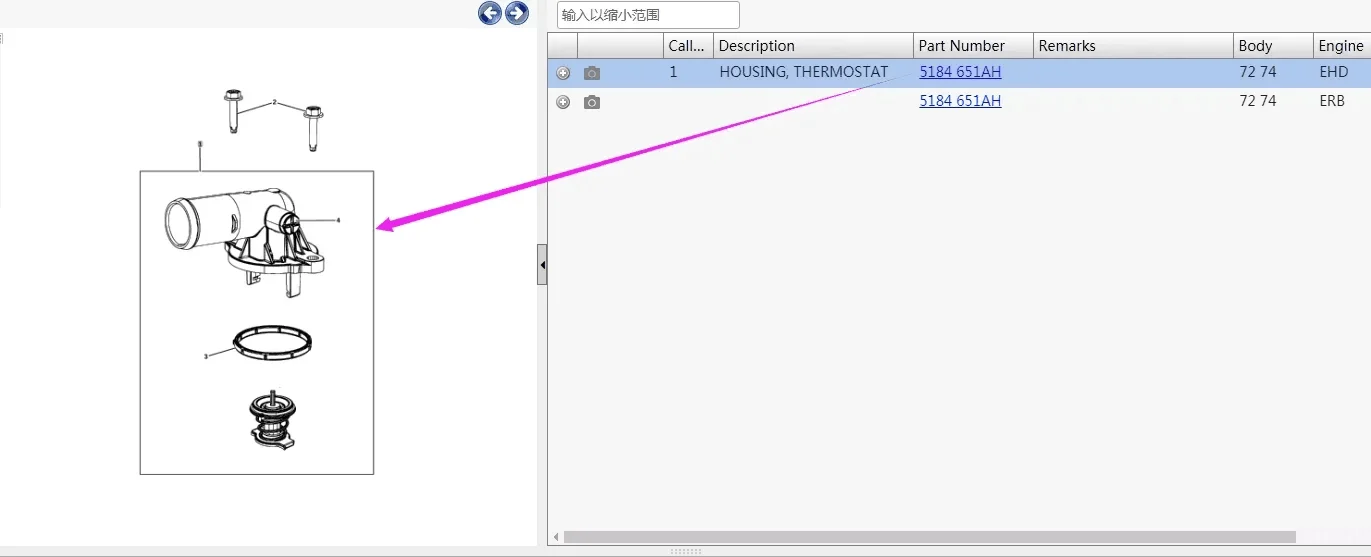Sort by the Body column header
This screenshot has height=557, width=1371.
tap(1273, 46)
